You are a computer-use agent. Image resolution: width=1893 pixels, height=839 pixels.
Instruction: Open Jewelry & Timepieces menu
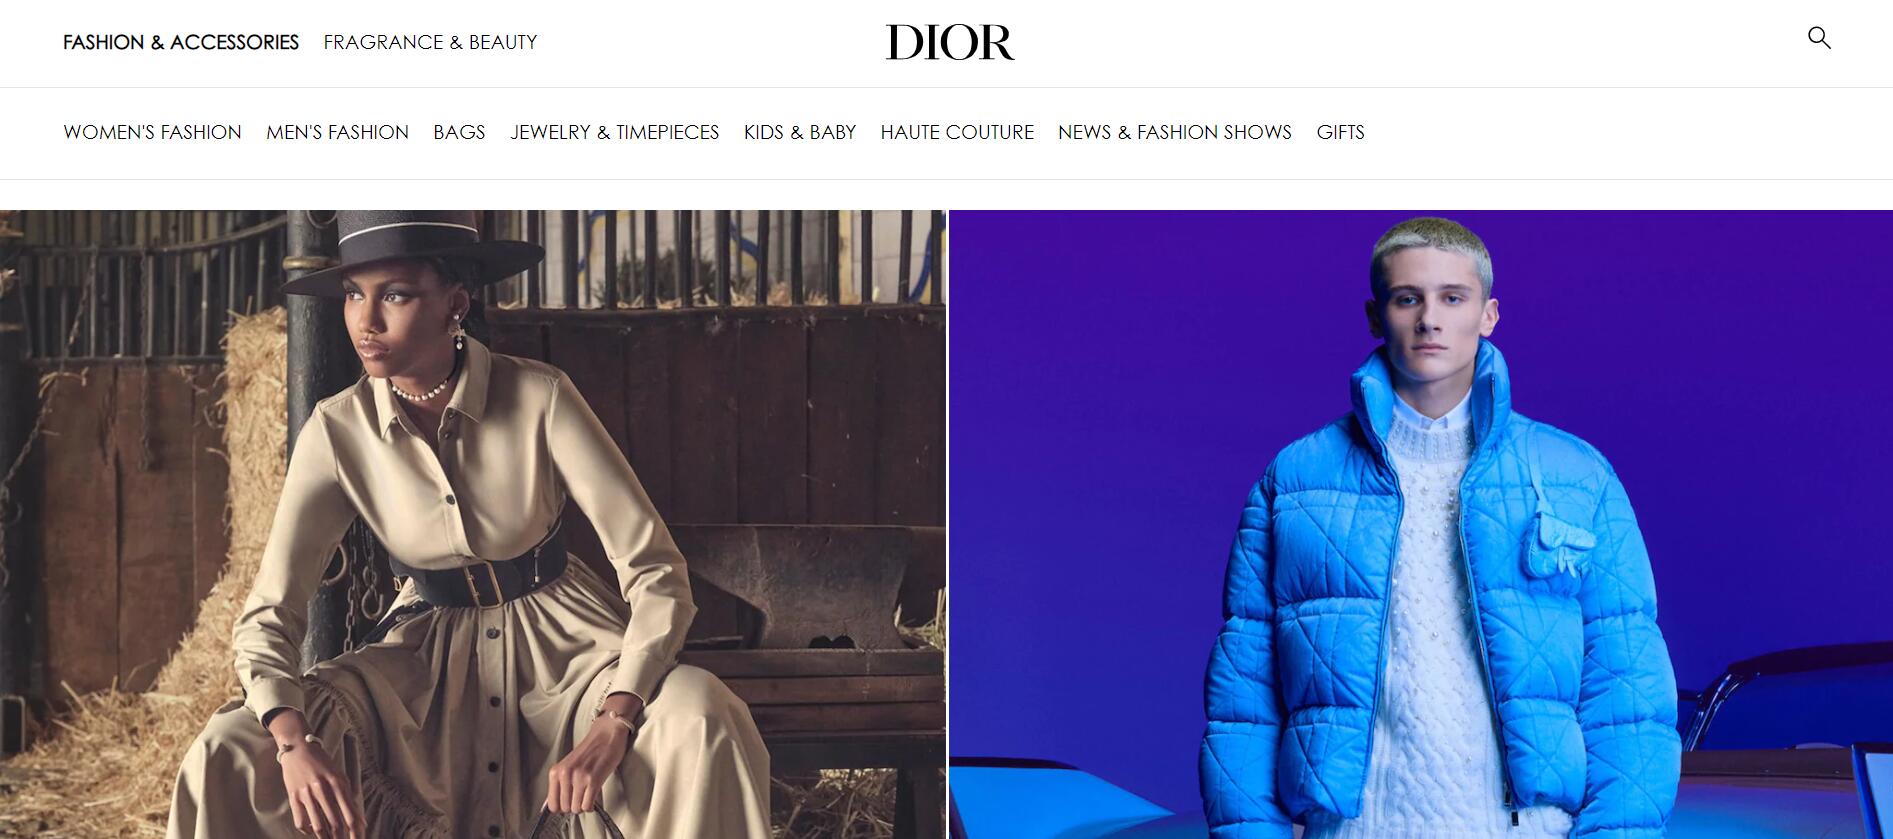tap(614, 132)
